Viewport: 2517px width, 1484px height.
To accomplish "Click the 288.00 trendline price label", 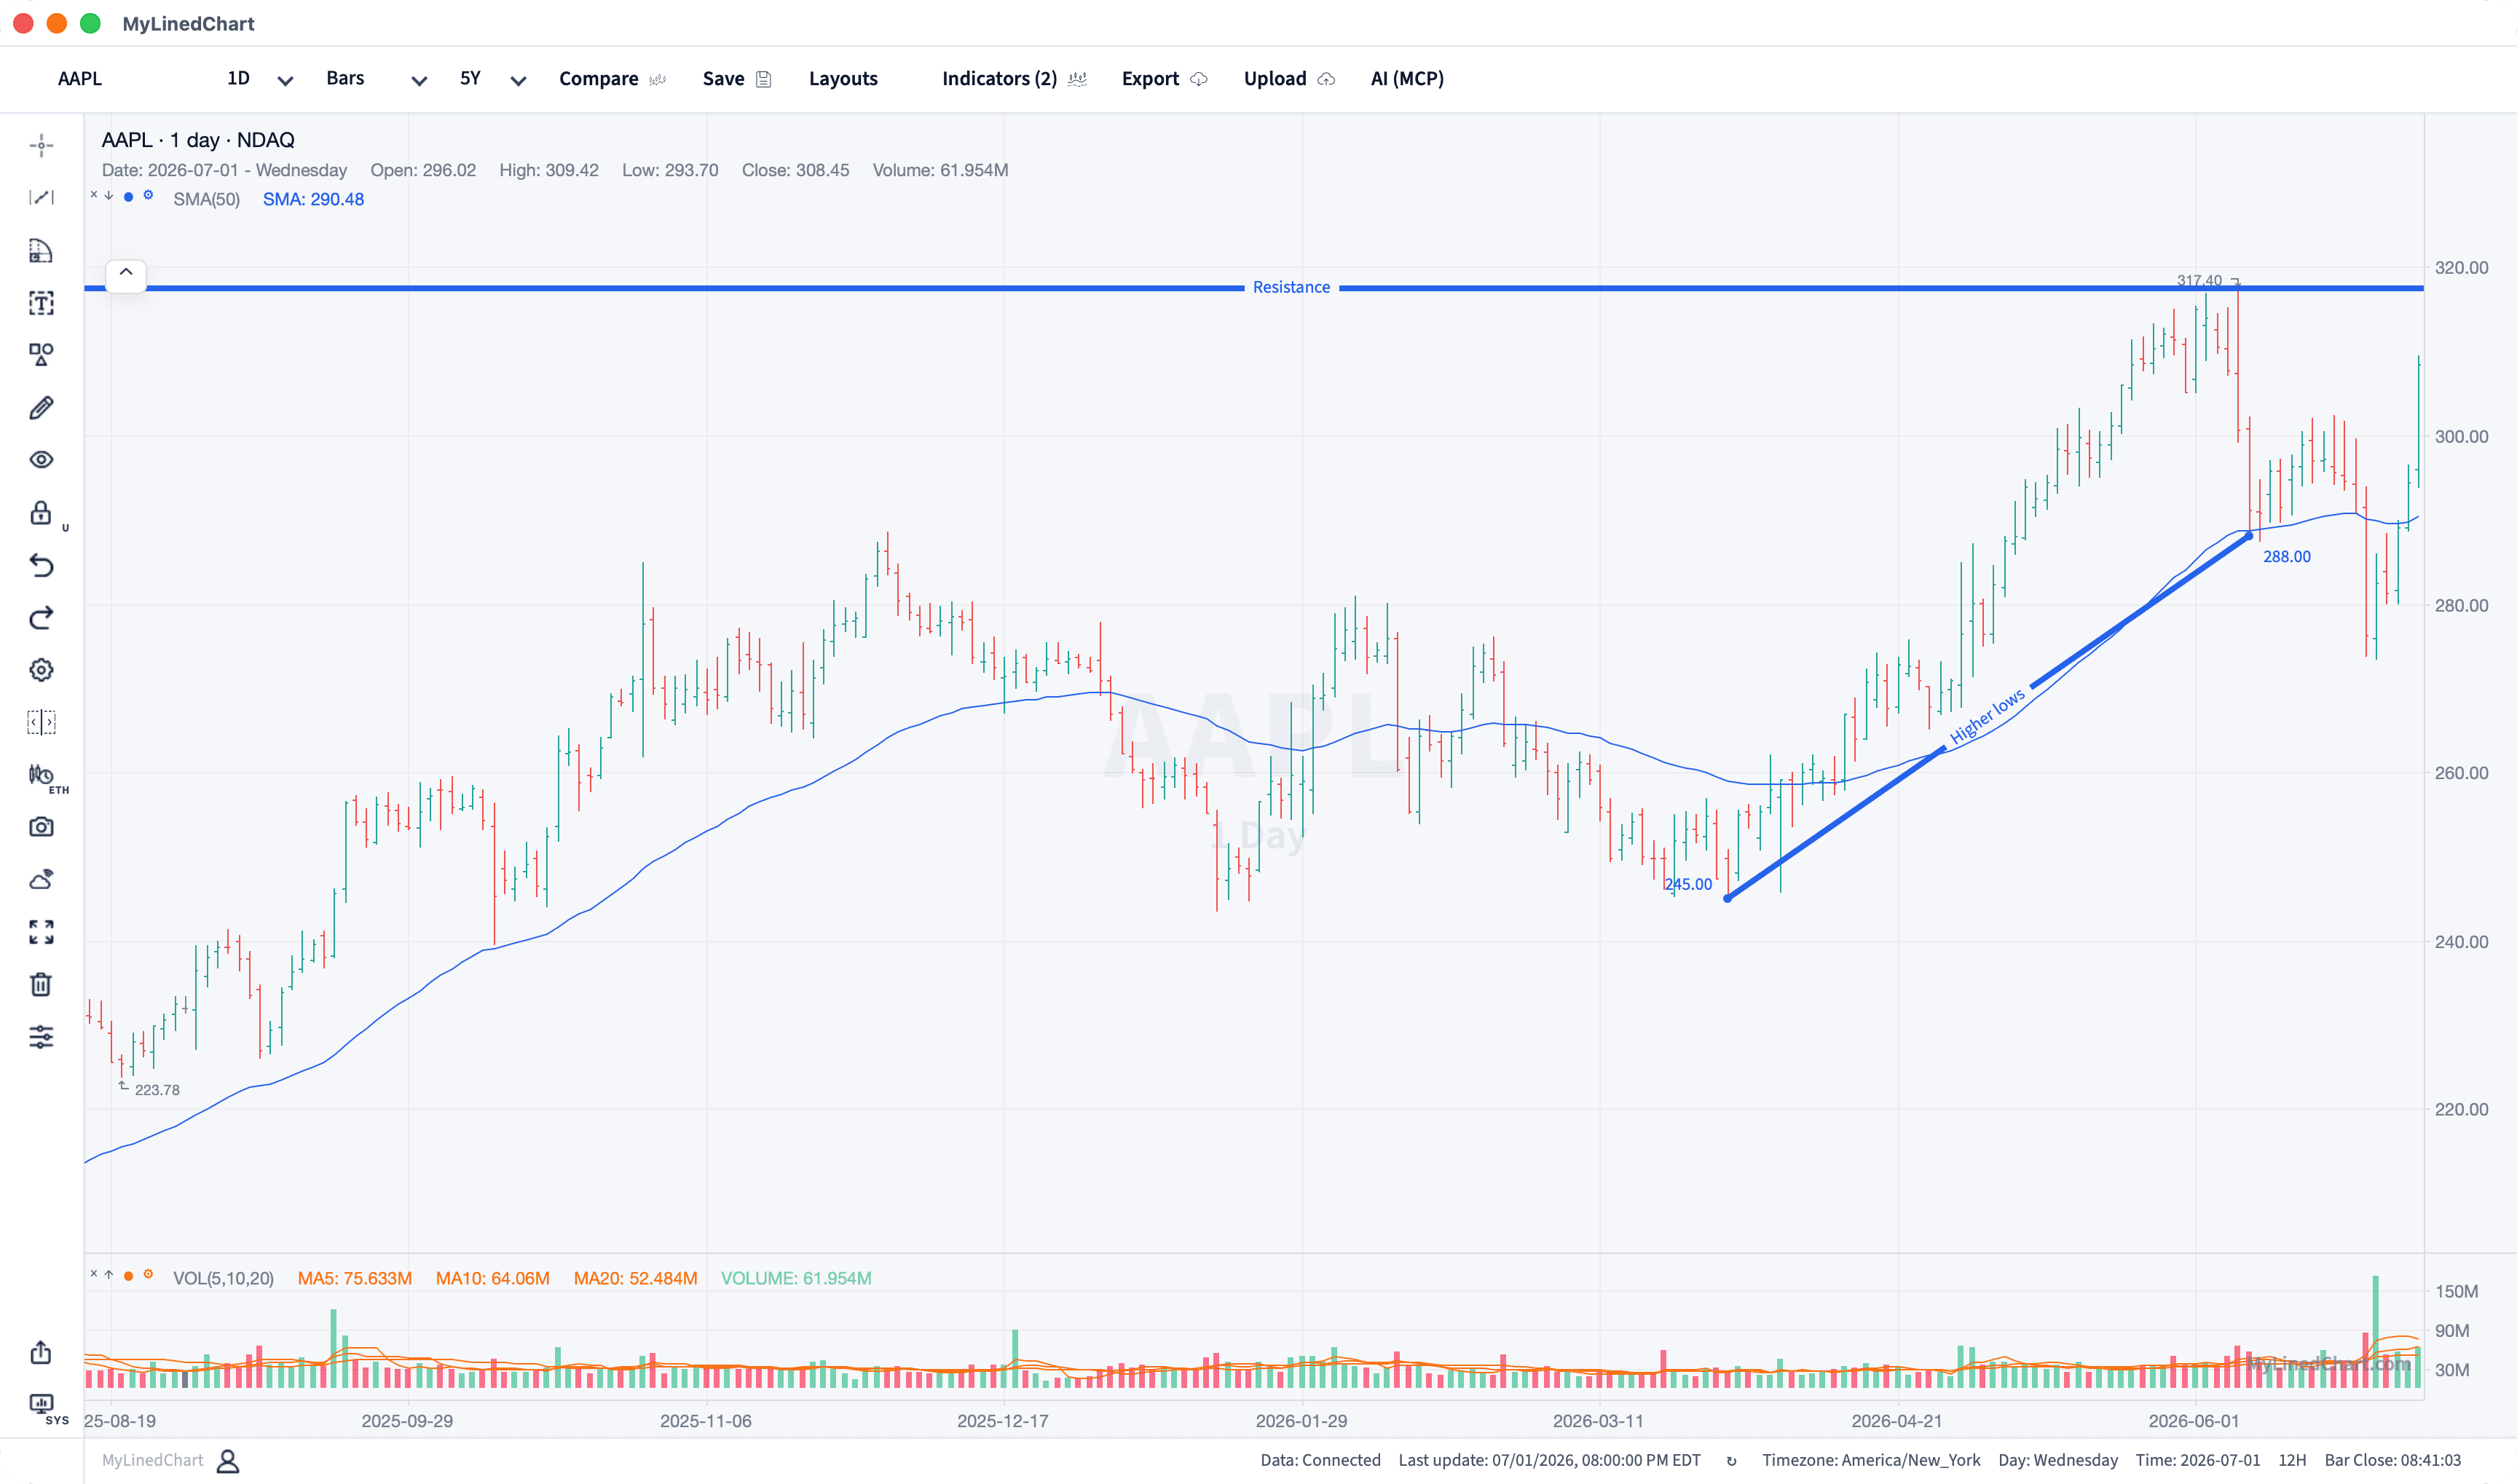I will coord(2286,556).
